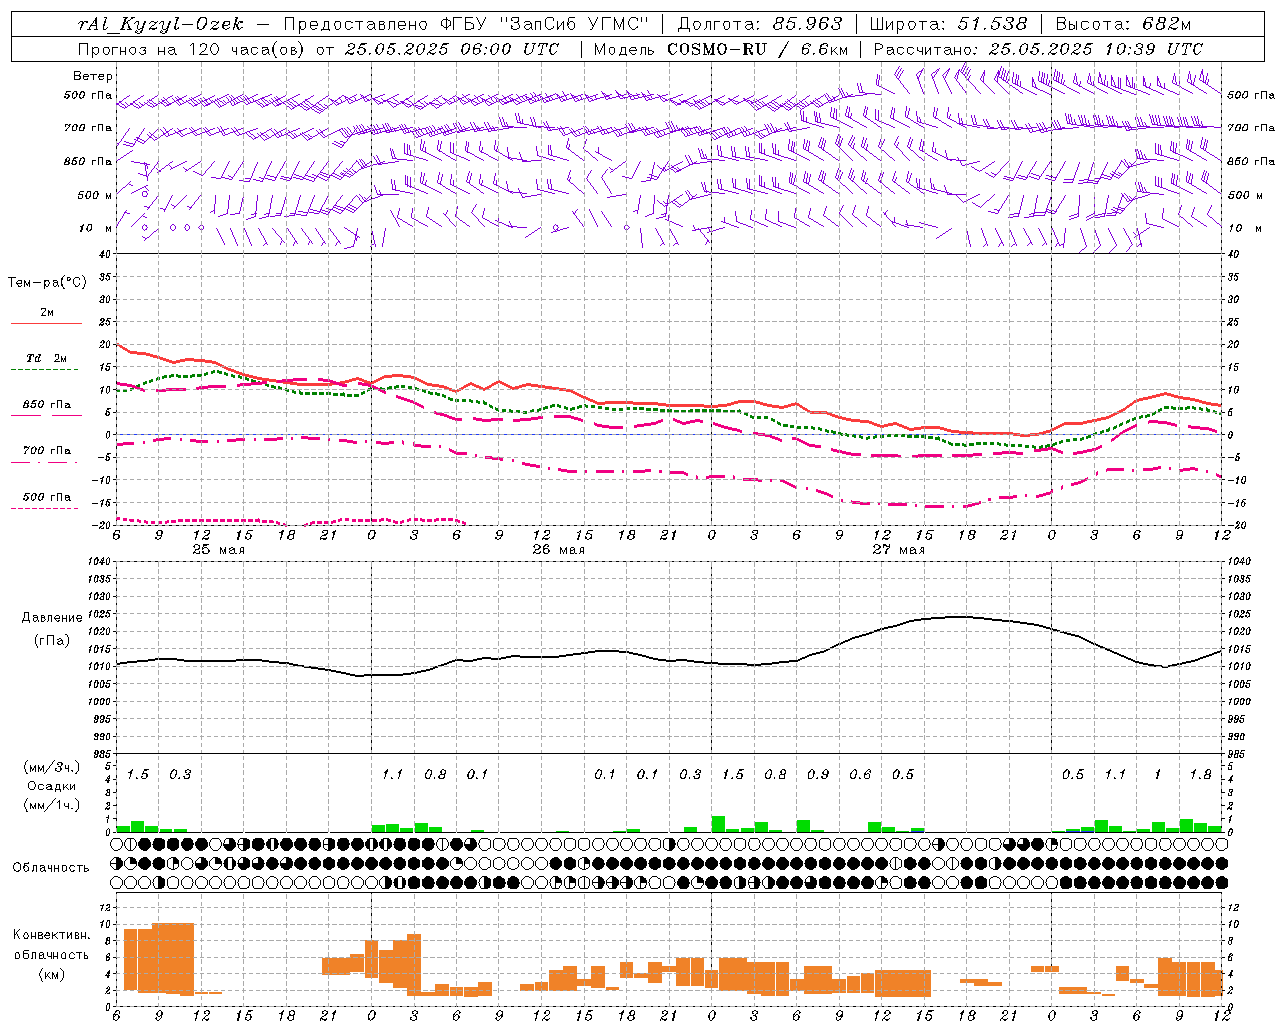Click the solid line swatch under the 2м legend
Screen dimensions: 1280x1024
coord(46,323)
